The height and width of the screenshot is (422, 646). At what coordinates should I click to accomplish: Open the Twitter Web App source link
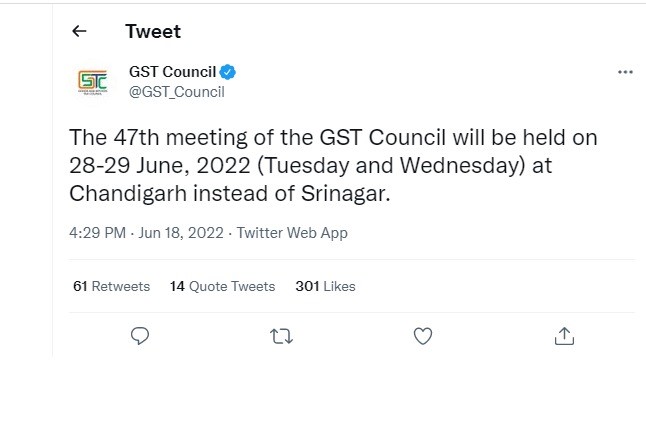coord(291,232)
